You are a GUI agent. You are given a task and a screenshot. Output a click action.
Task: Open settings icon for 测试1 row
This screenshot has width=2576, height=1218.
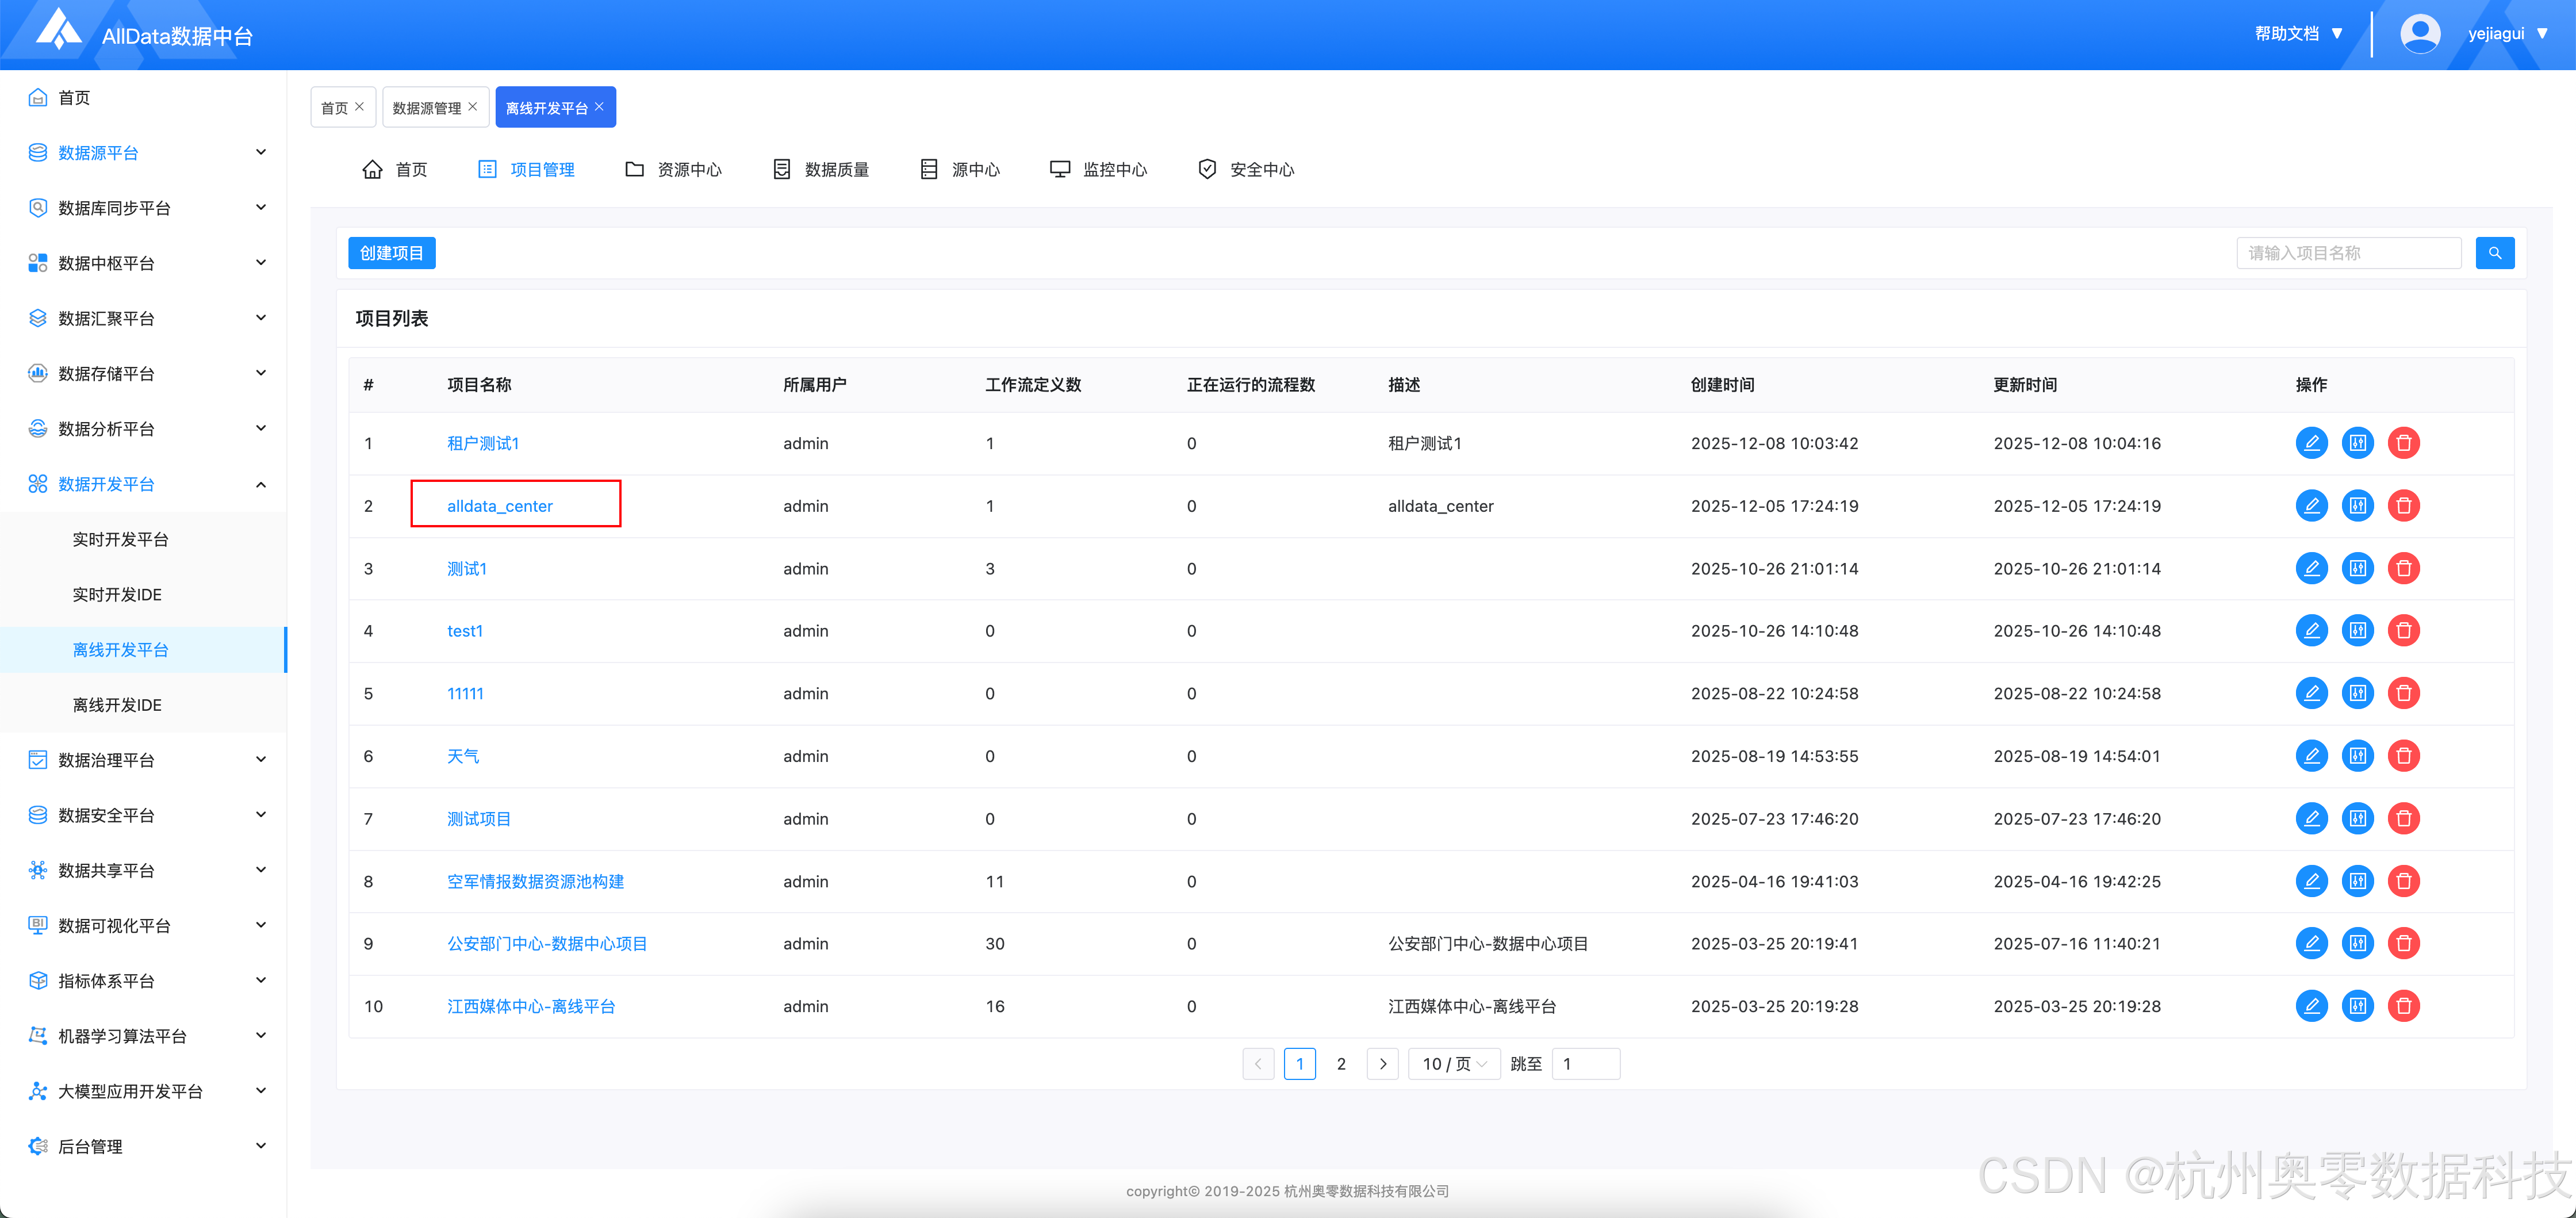pyautogui.click(x=2357, y=568)
